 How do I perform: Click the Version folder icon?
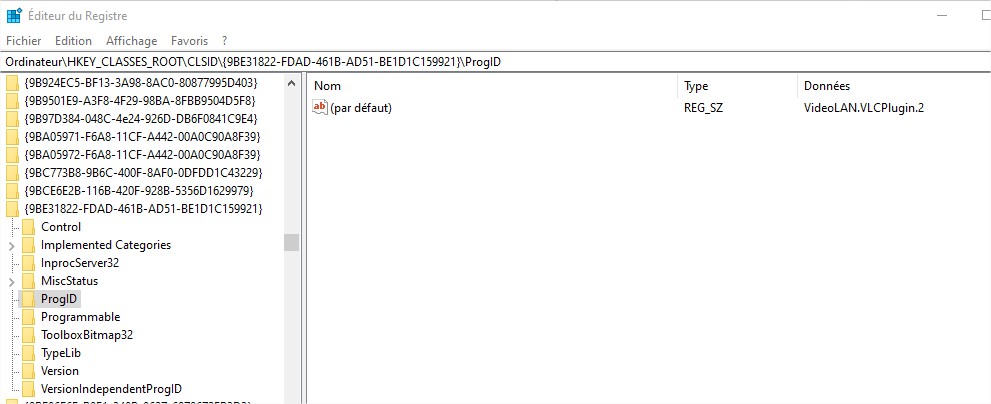(x=28, y=370)
